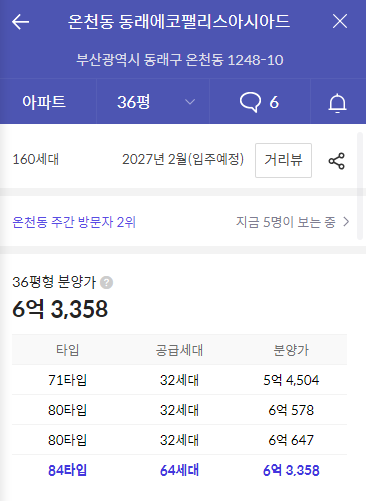Click the 타입 column header
The image size is (366, 501).
coord(68,350)
